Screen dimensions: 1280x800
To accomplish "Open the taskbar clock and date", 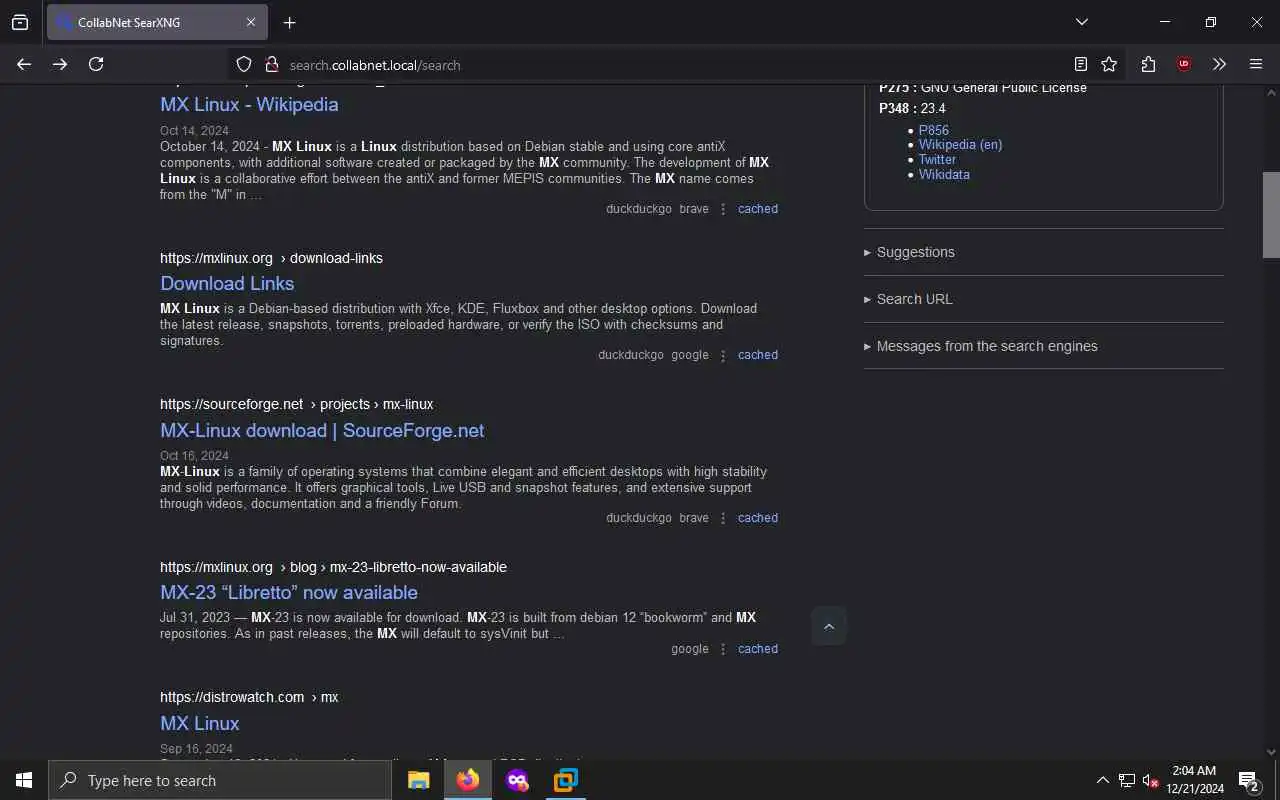I will coord(1194,780).
